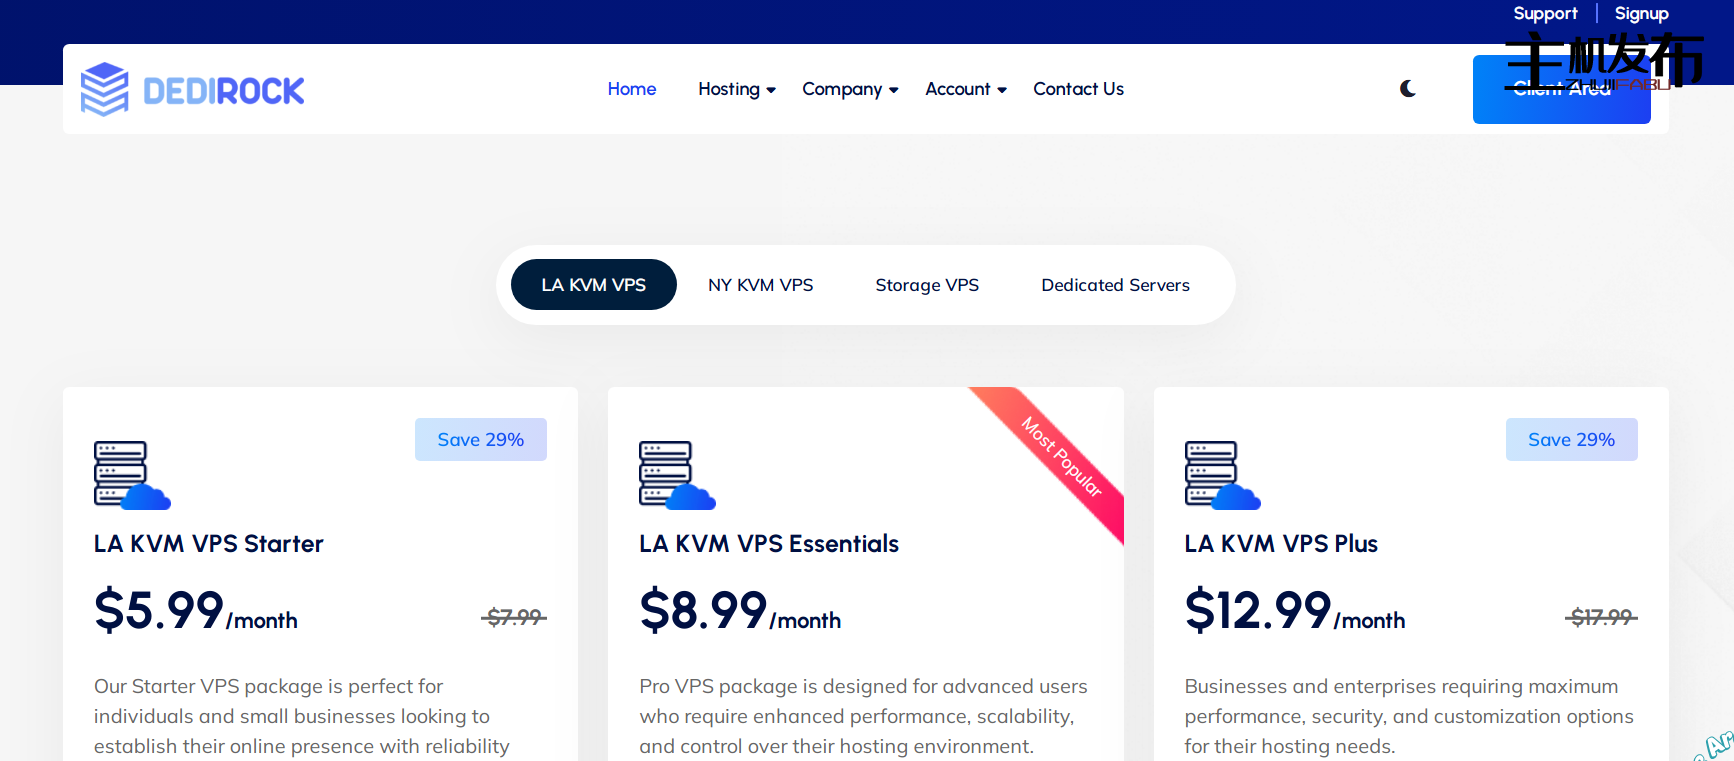Click the Starter plan server cloud icon
Screen dimensions: 1734x761
click(x=131, y=475)
